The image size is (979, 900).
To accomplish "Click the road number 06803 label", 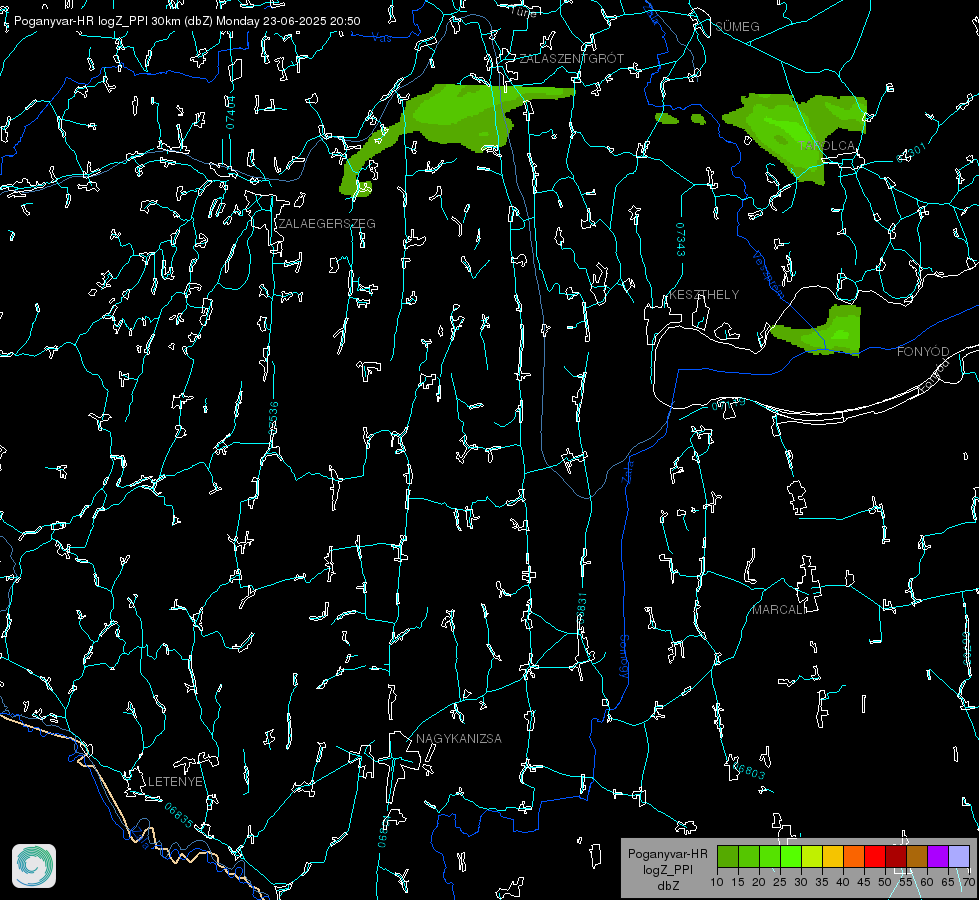I will 749,770.
